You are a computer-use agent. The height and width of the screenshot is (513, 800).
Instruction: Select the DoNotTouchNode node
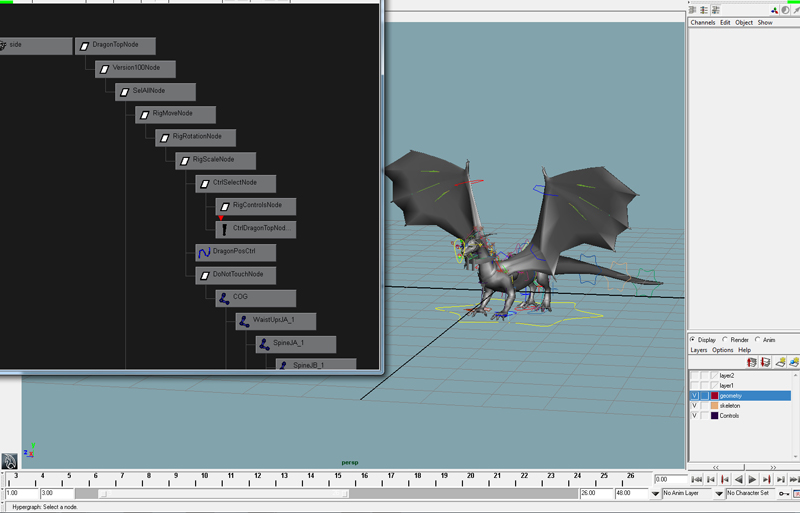(235, 275)
